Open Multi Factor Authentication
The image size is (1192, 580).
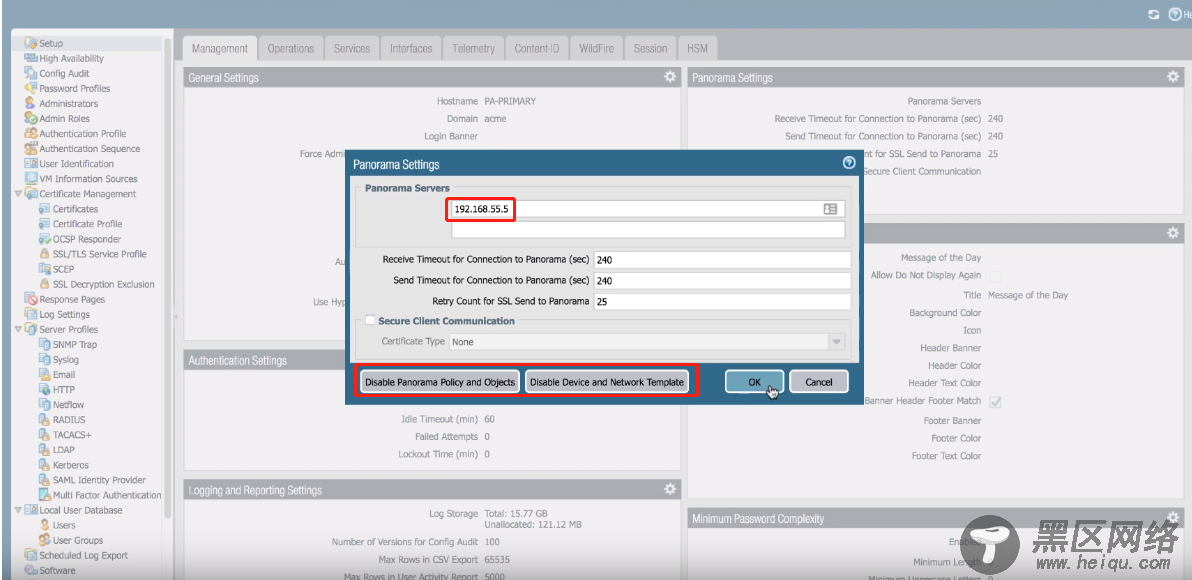[x=107, y=495]
